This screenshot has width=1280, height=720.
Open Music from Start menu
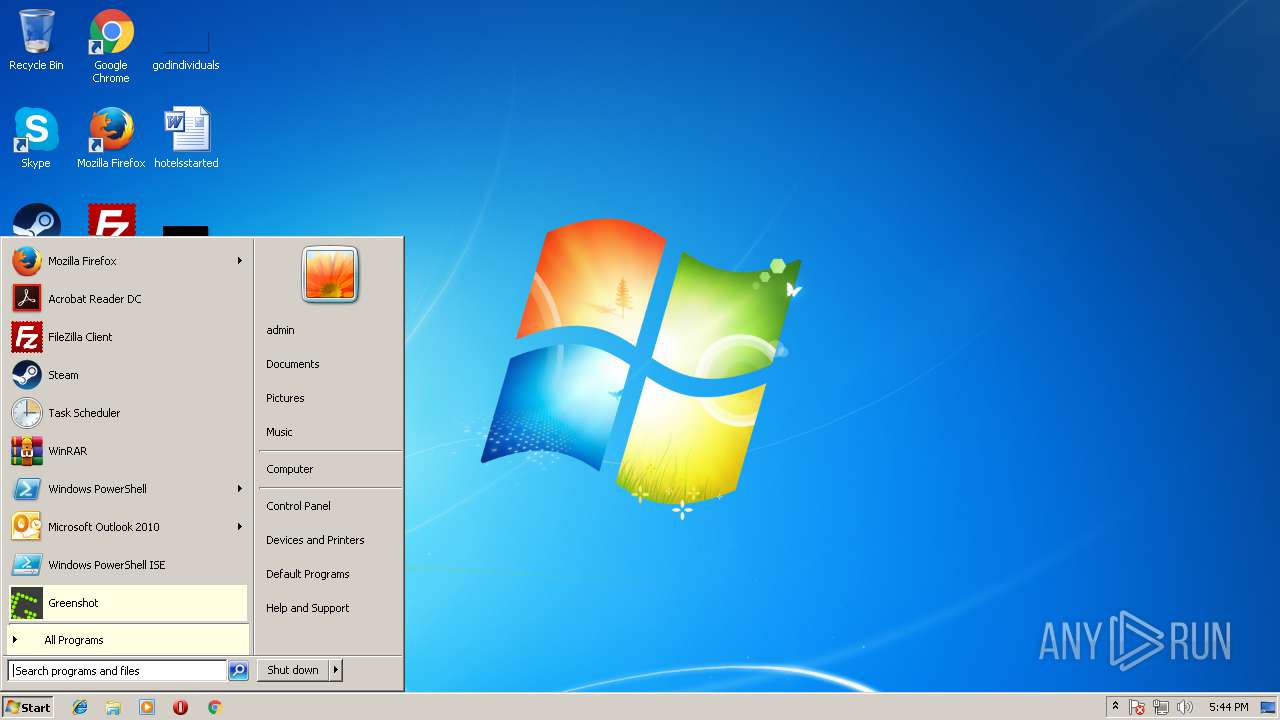(x=330, y=432)
